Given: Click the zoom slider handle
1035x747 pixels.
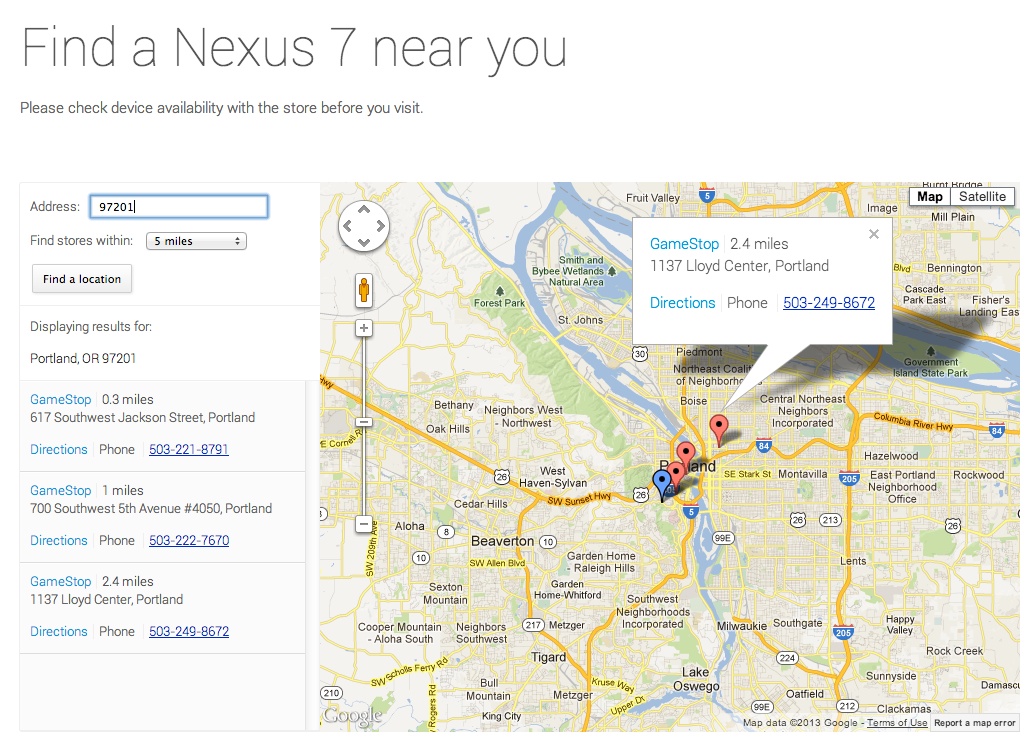Looking at the screenshot, I should coord(364,422).
